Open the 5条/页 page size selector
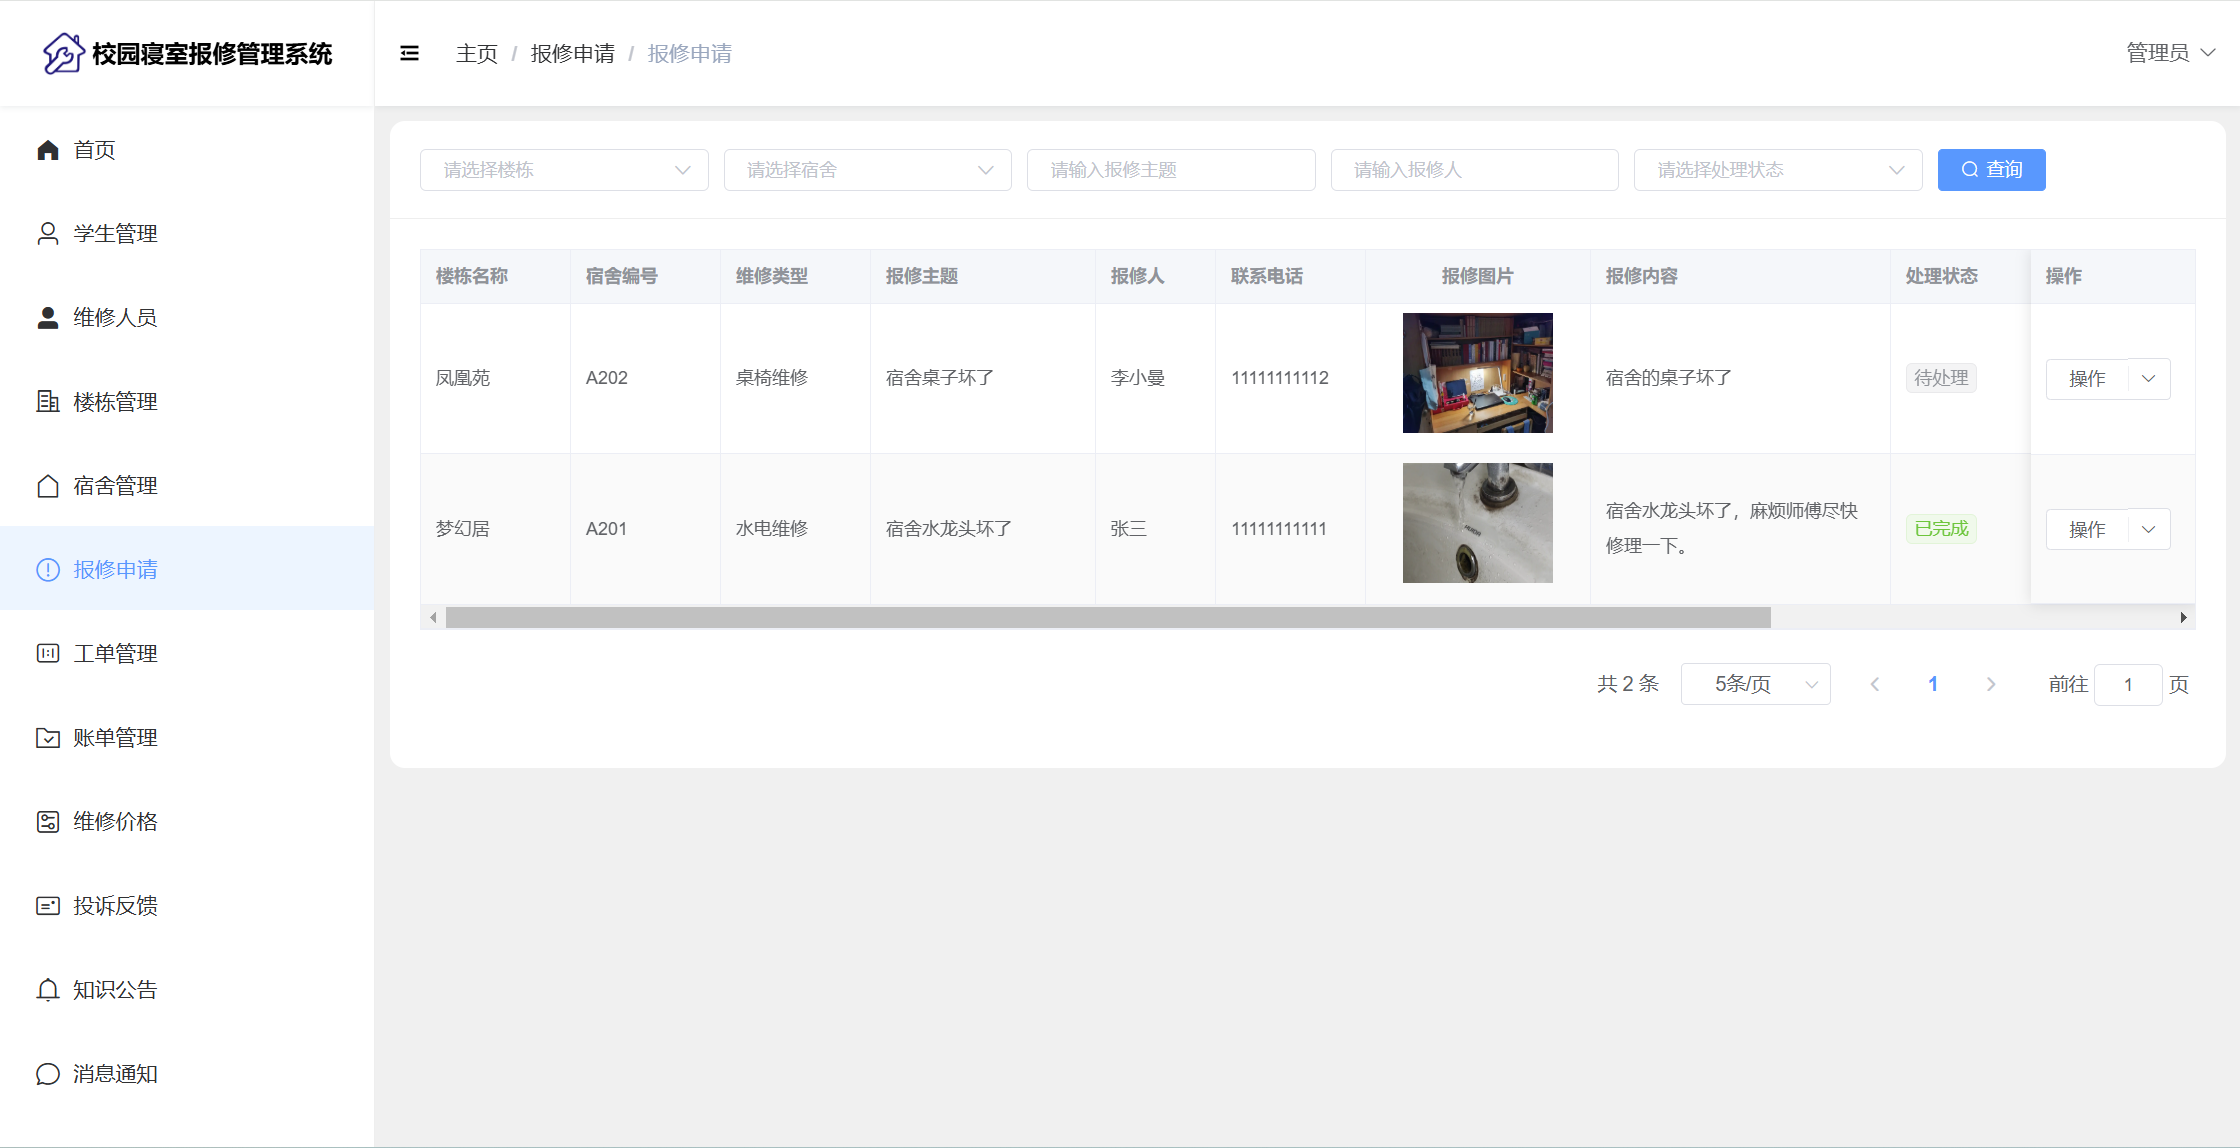Screen dimensions: 2240x1148 (1755, 684)
